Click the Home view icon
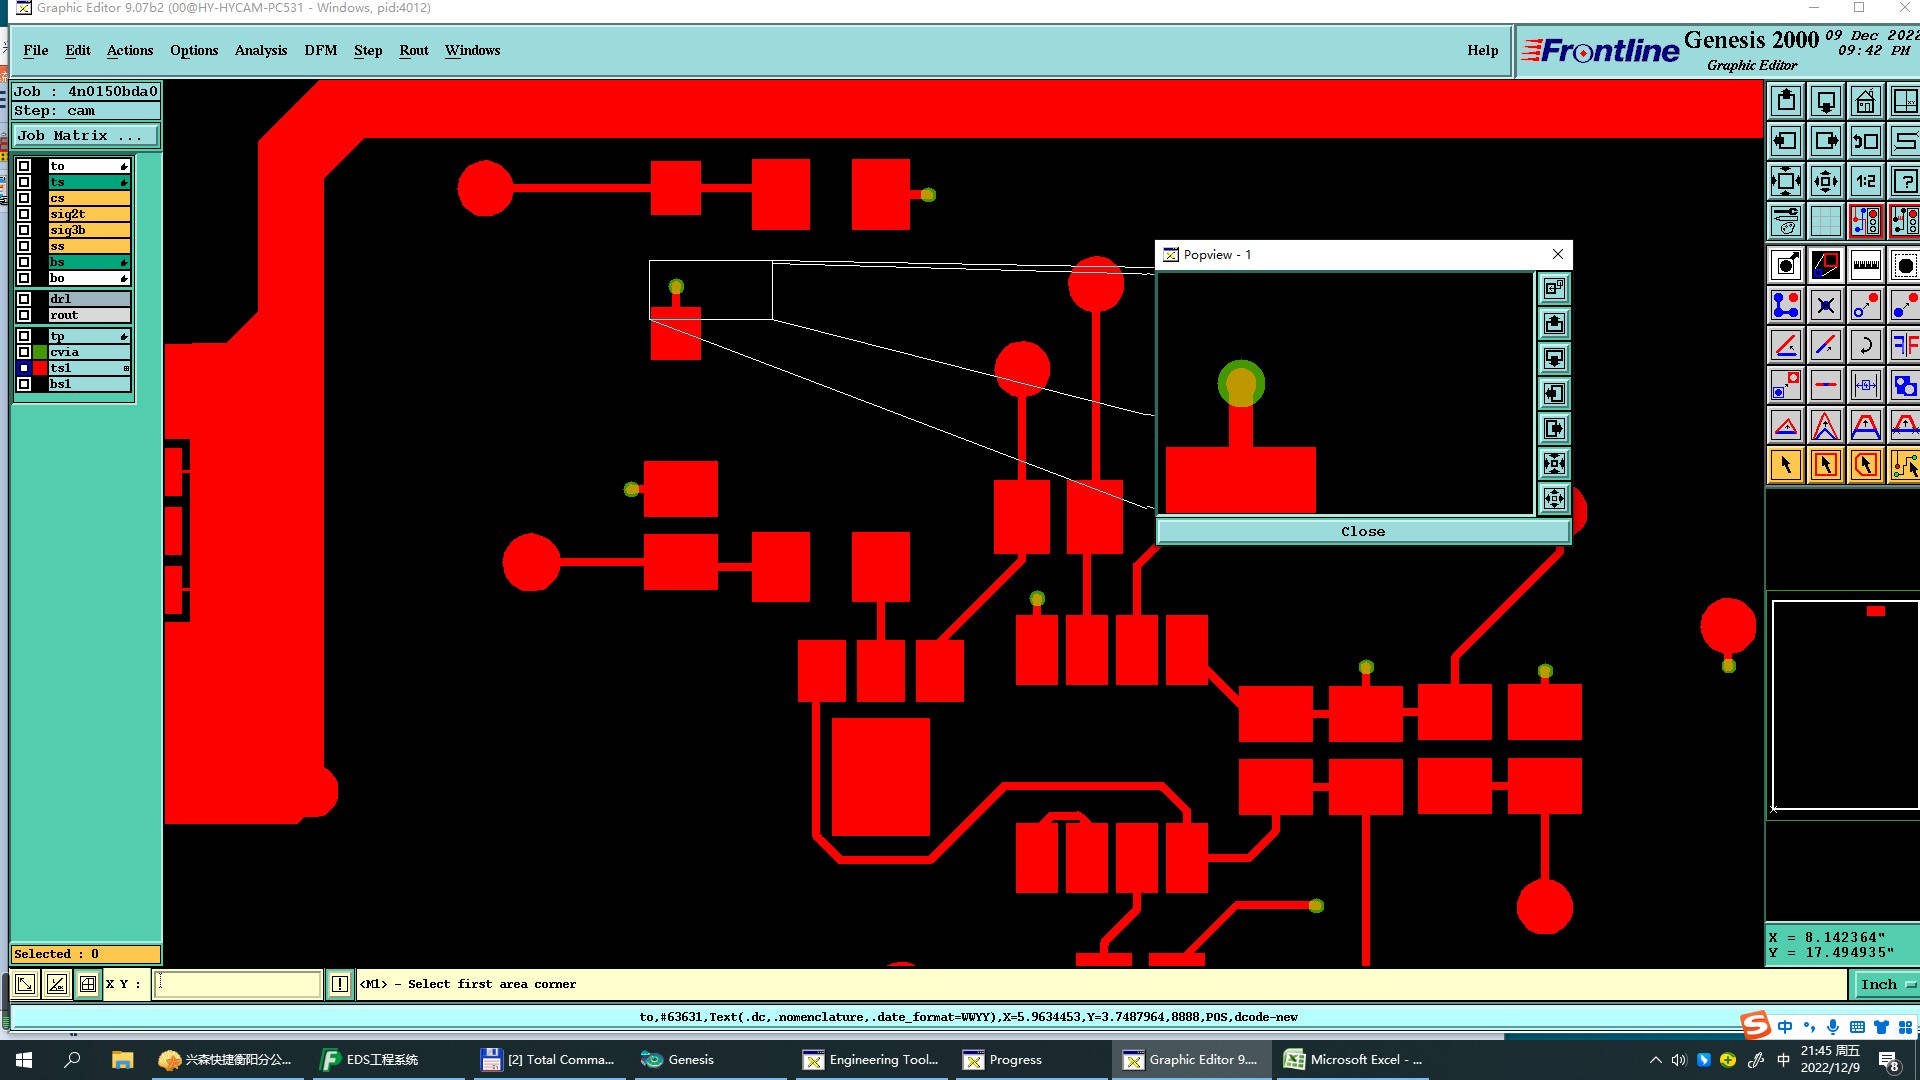The width and height of the screenshot is (1920, 1080). pyautogui.click(x=1865, y=102)
